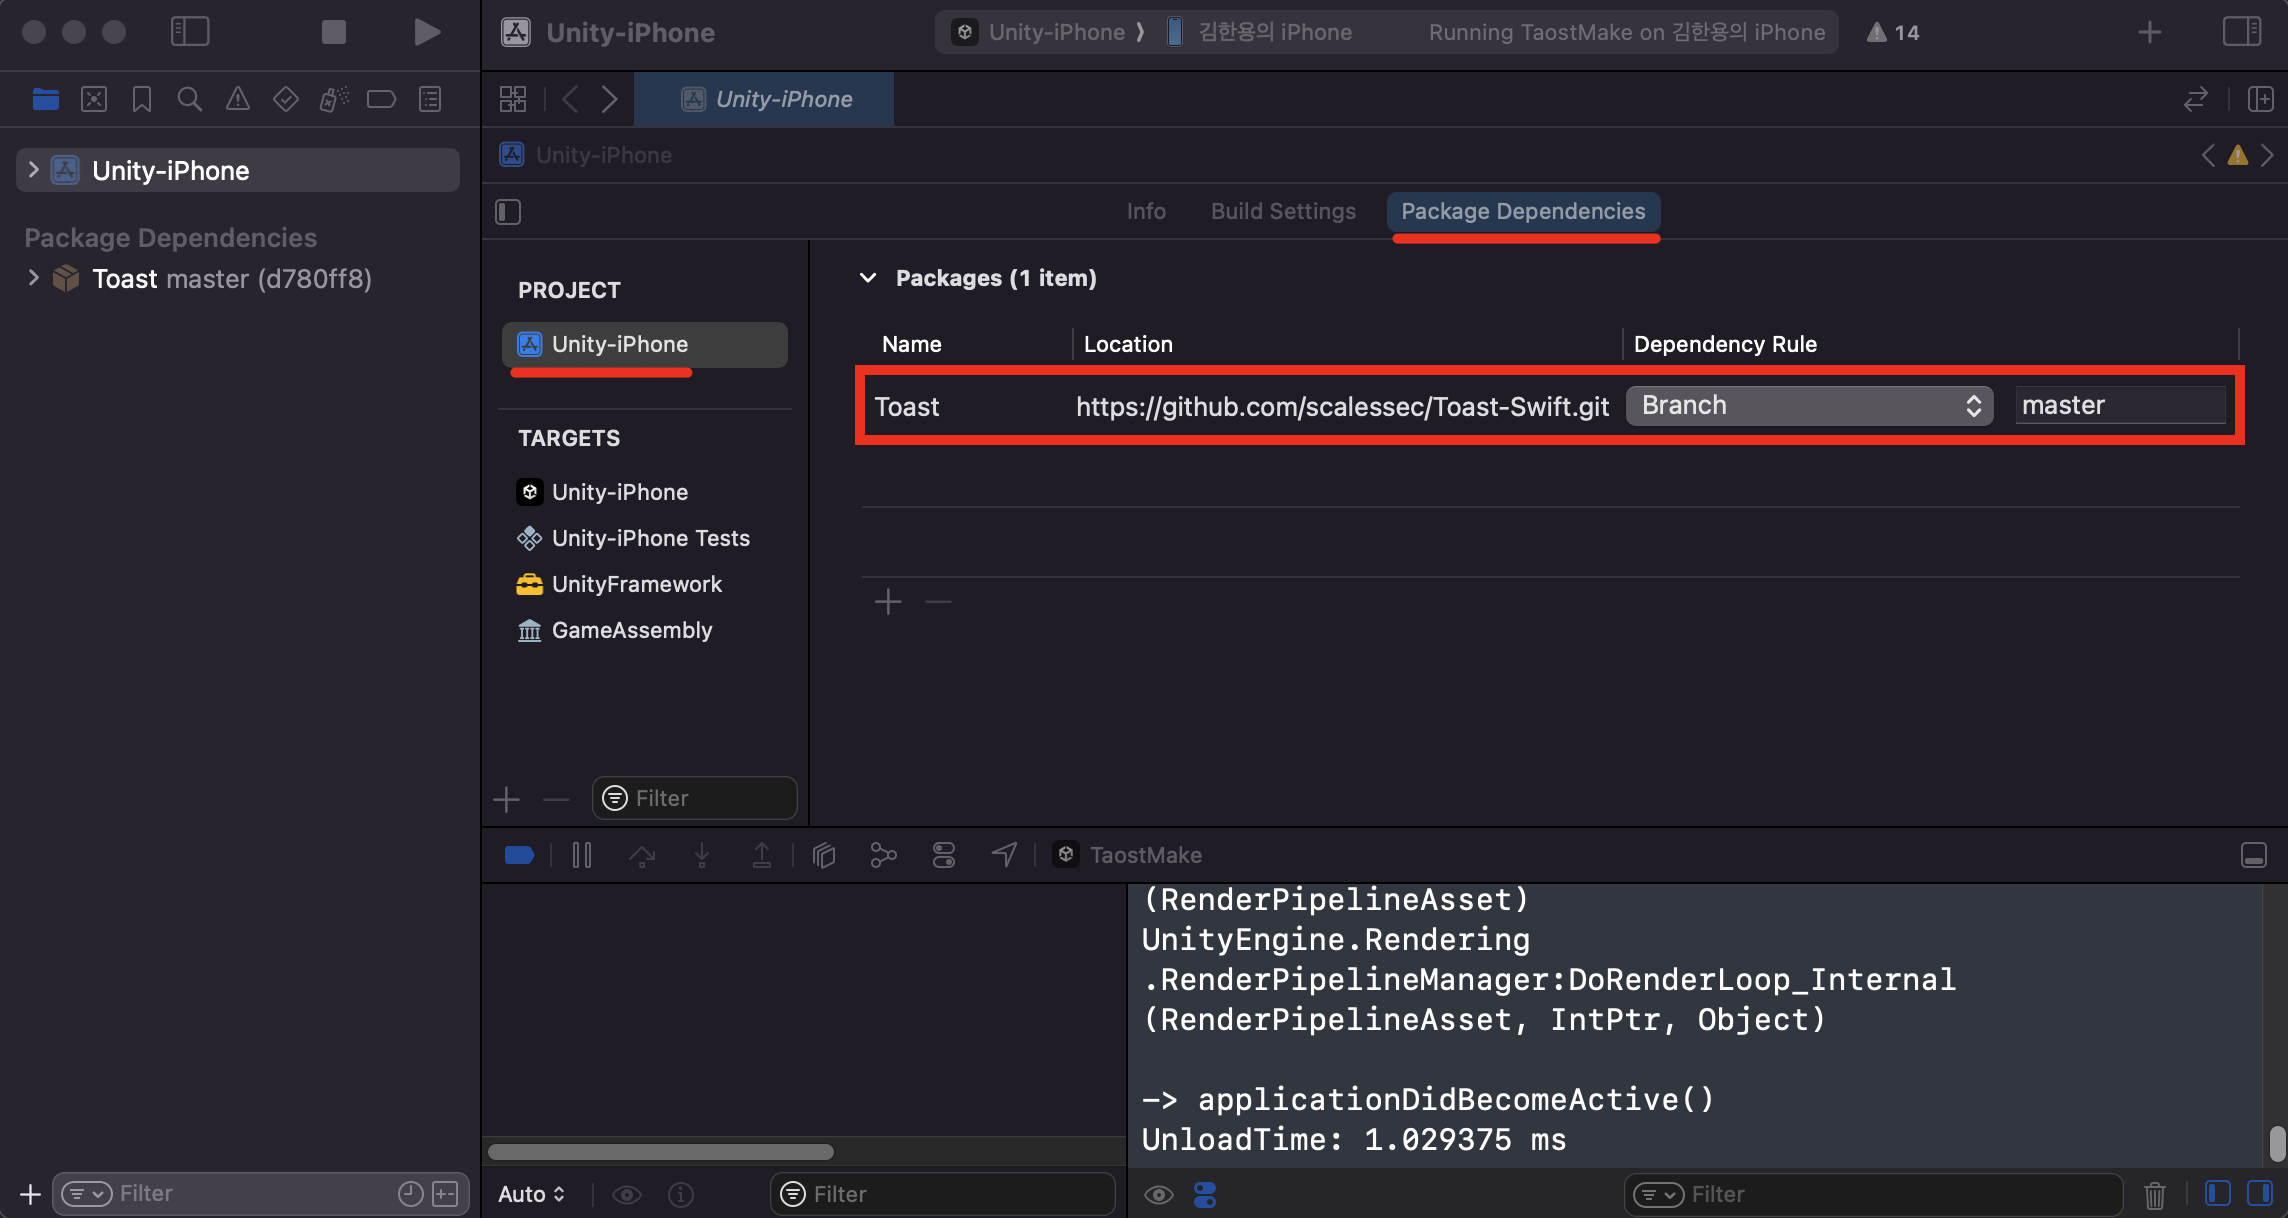Expand the Unity-iPhone project tree item
This screenshot has width=2288, height=1218.
(33, 170)
